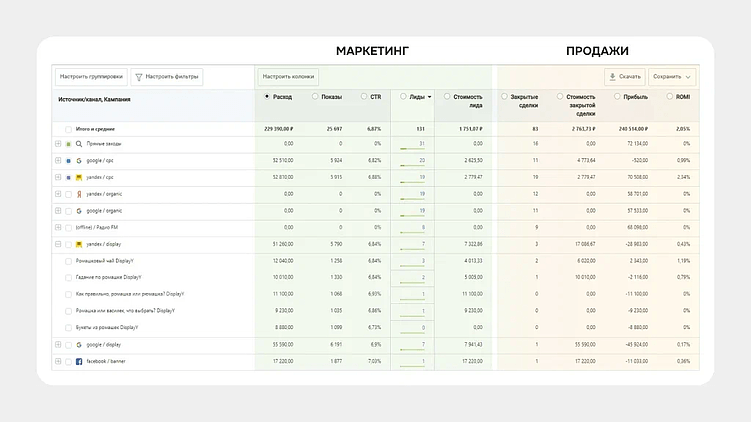Click the Итого и средние total expense cell
The width and height of the screenshot is (751, 422).
[x=278, y=129]
